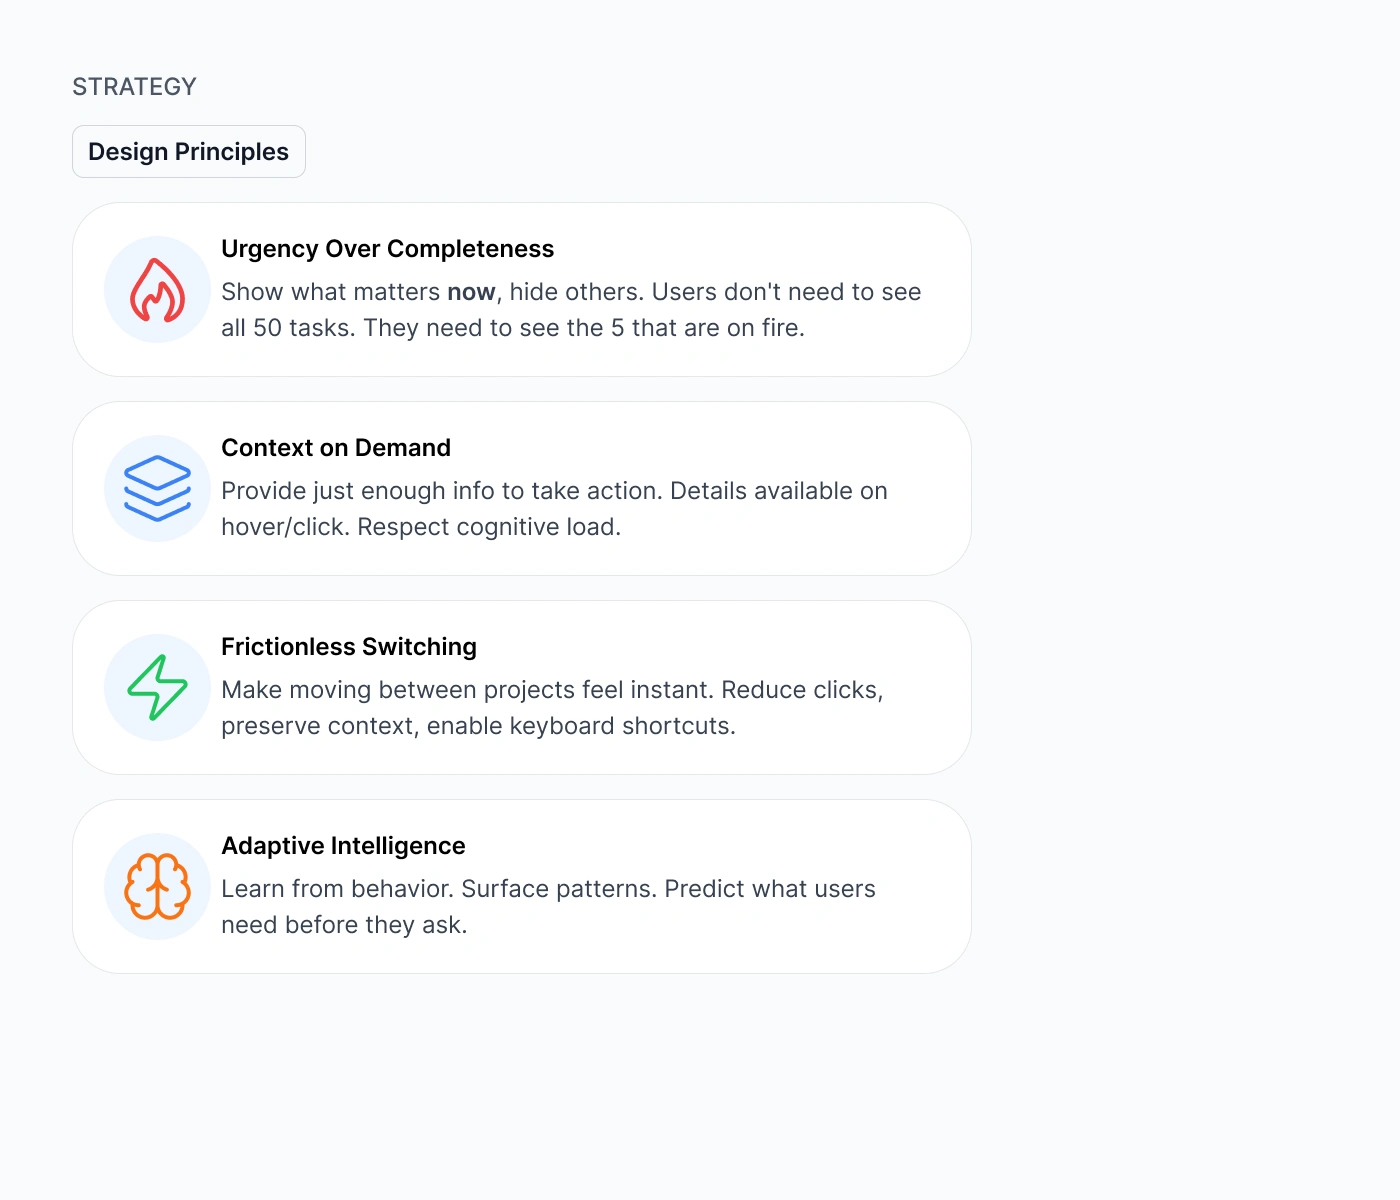Click "Details available on" text in second card
Screen dimensions: 1400x1200
[779, 491]
